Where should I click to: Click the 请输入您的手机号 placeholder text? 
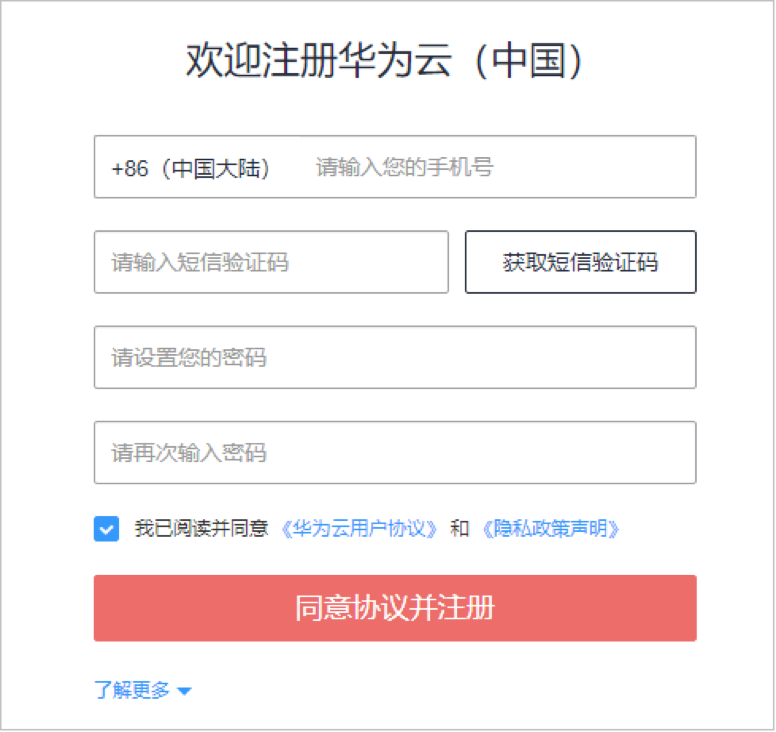404,168
